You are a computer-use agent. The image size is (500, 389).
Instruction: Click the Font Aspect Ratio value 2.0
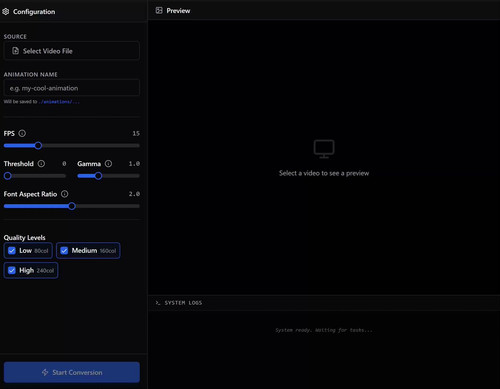coord(134,194)
